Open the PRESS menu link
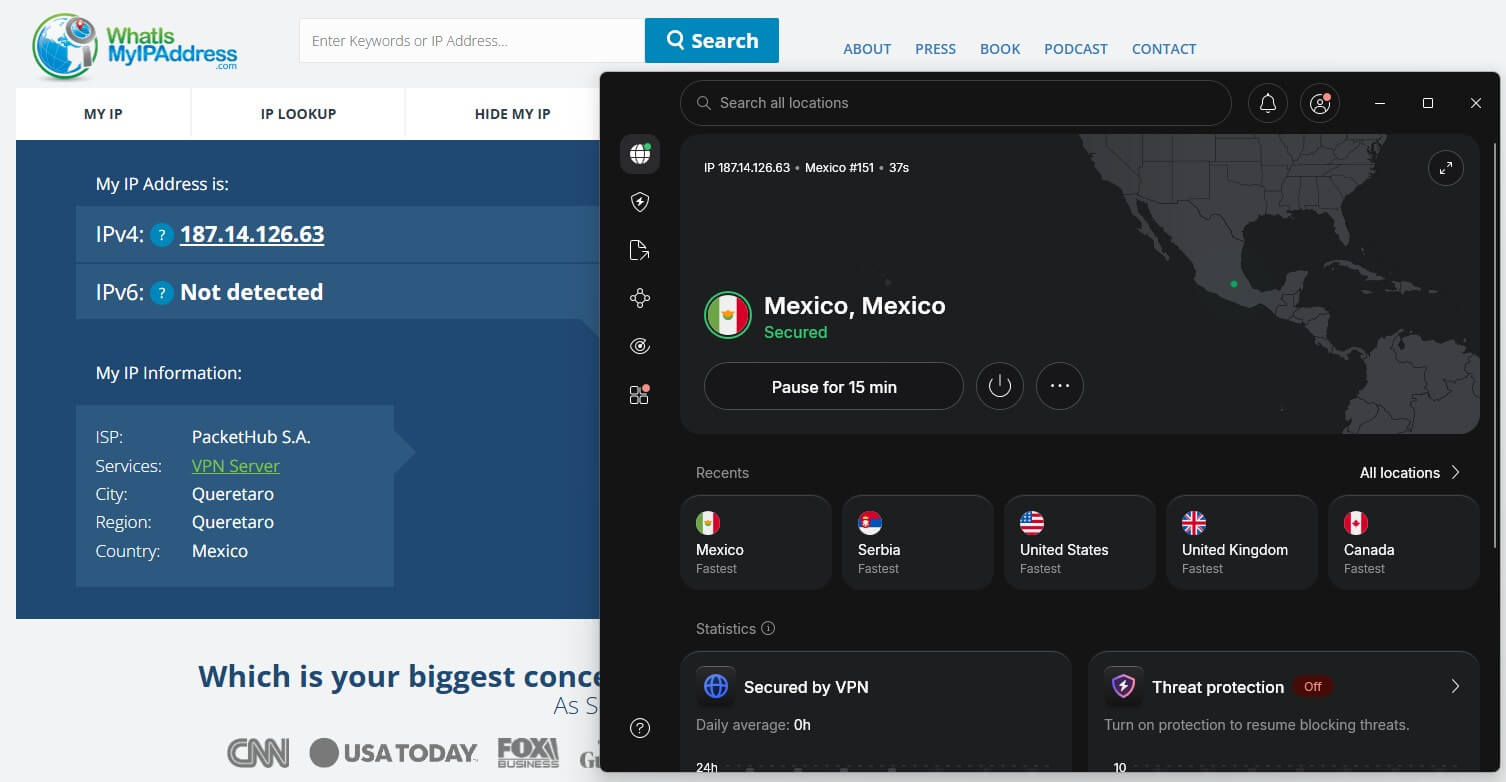This screenshot has width=1506, height=782. pyautogui.click(x=935, y=49)
